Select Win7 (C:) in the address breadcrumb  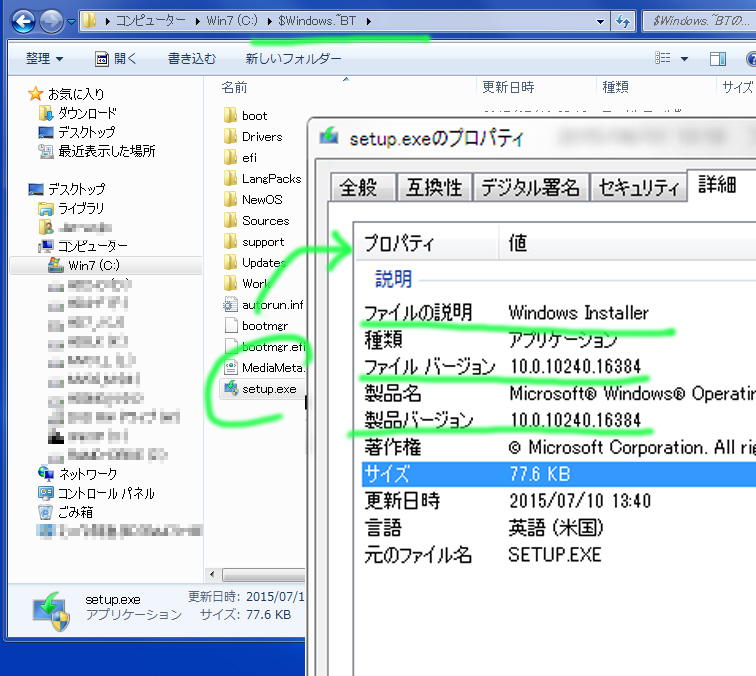[x=232, y=21]
